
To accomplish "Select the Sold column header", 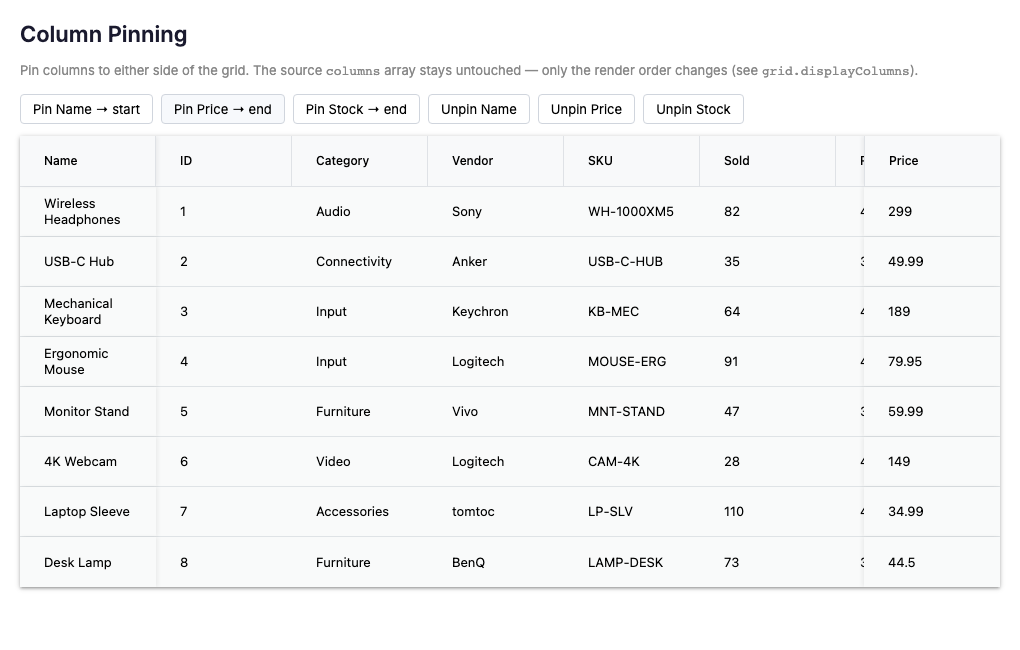I will point(768,161).
